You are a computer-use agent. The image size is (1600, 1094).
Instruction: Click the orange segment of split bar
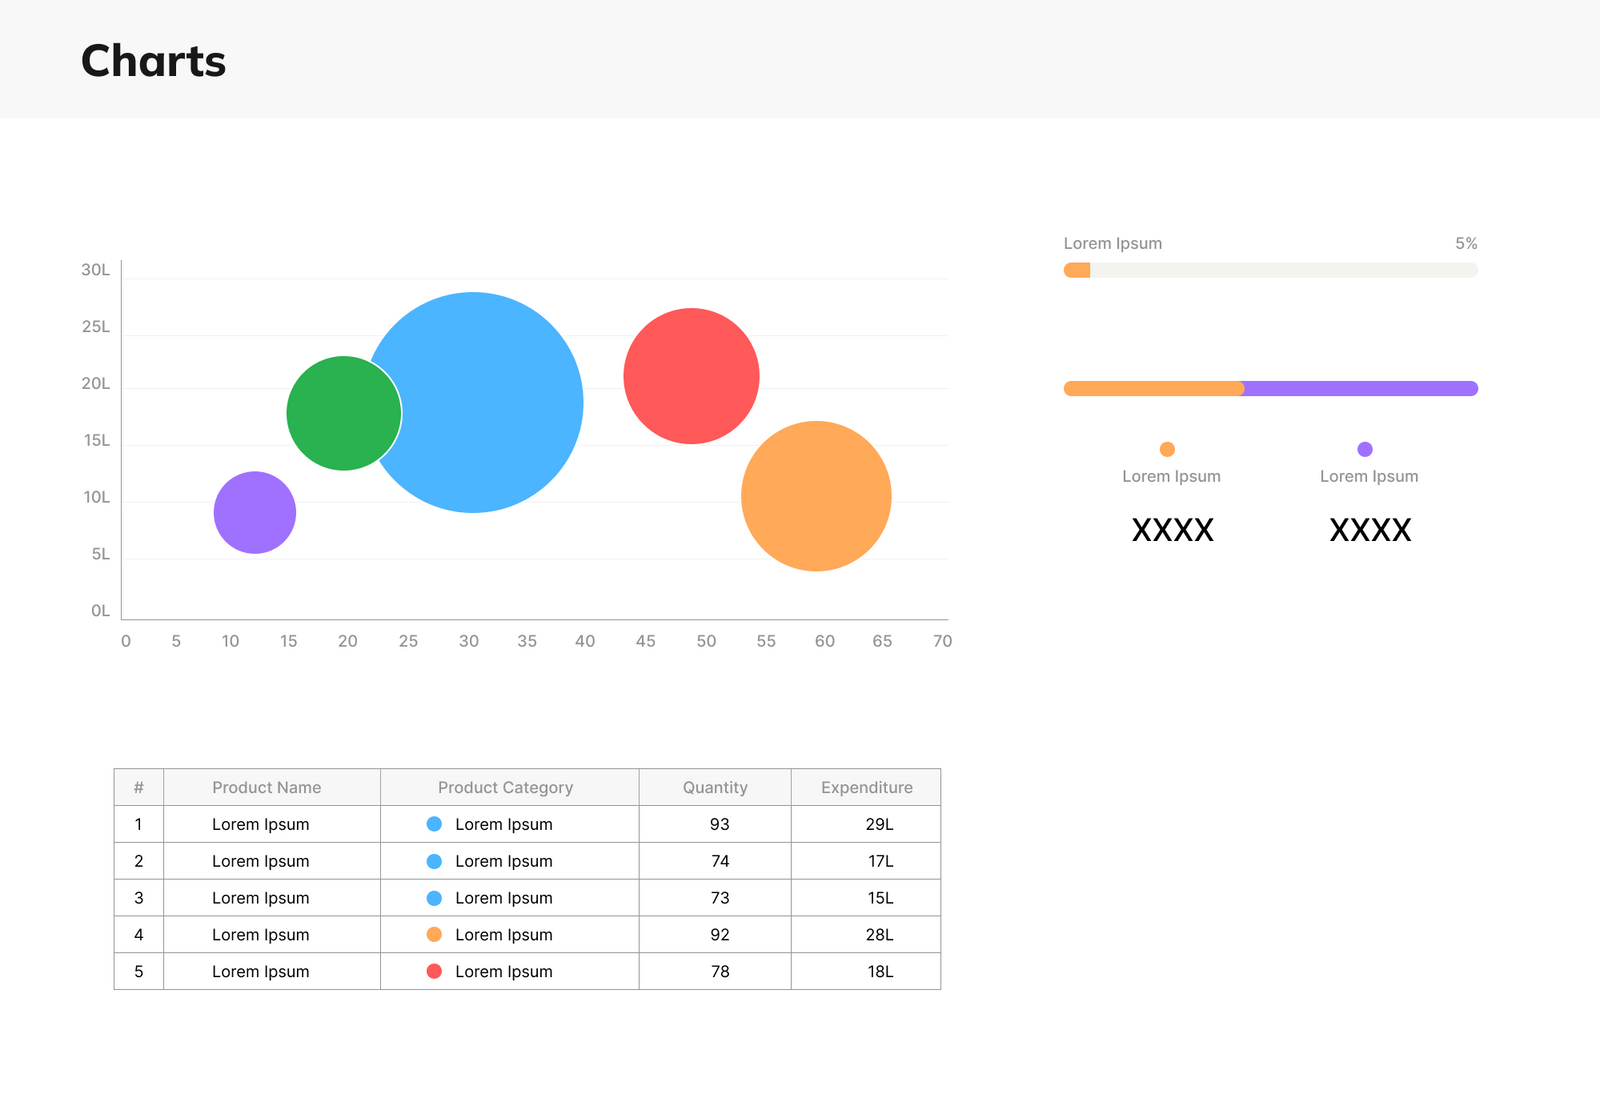point(1153,389)
